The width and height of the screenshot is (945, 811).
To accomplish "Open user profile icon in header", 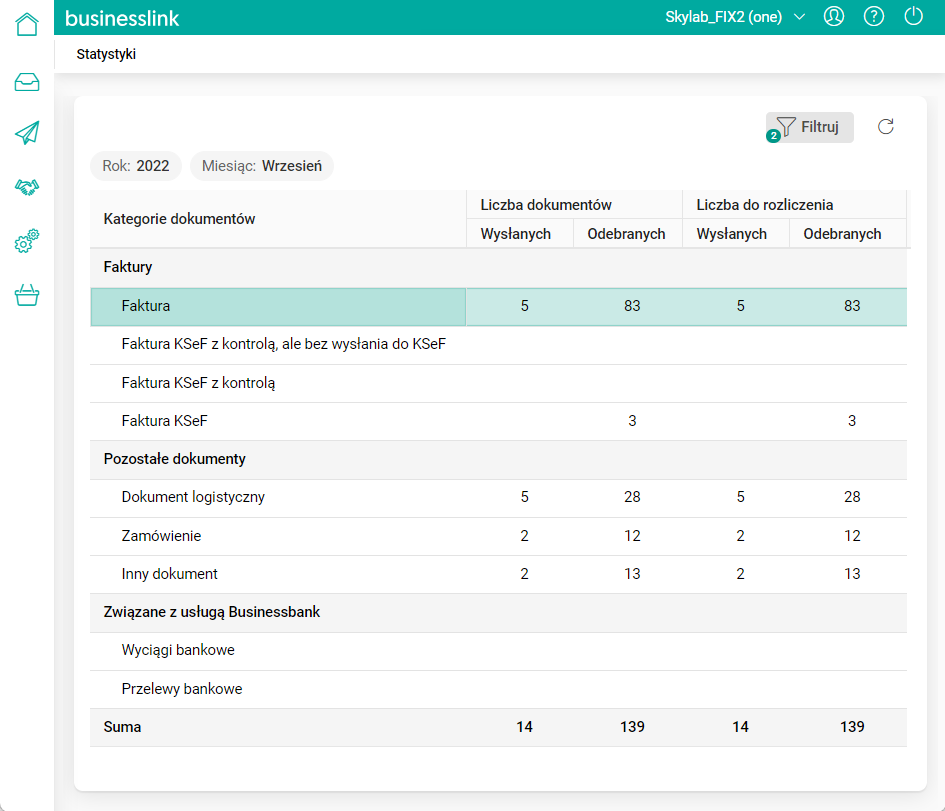I will tap(834, 16).
